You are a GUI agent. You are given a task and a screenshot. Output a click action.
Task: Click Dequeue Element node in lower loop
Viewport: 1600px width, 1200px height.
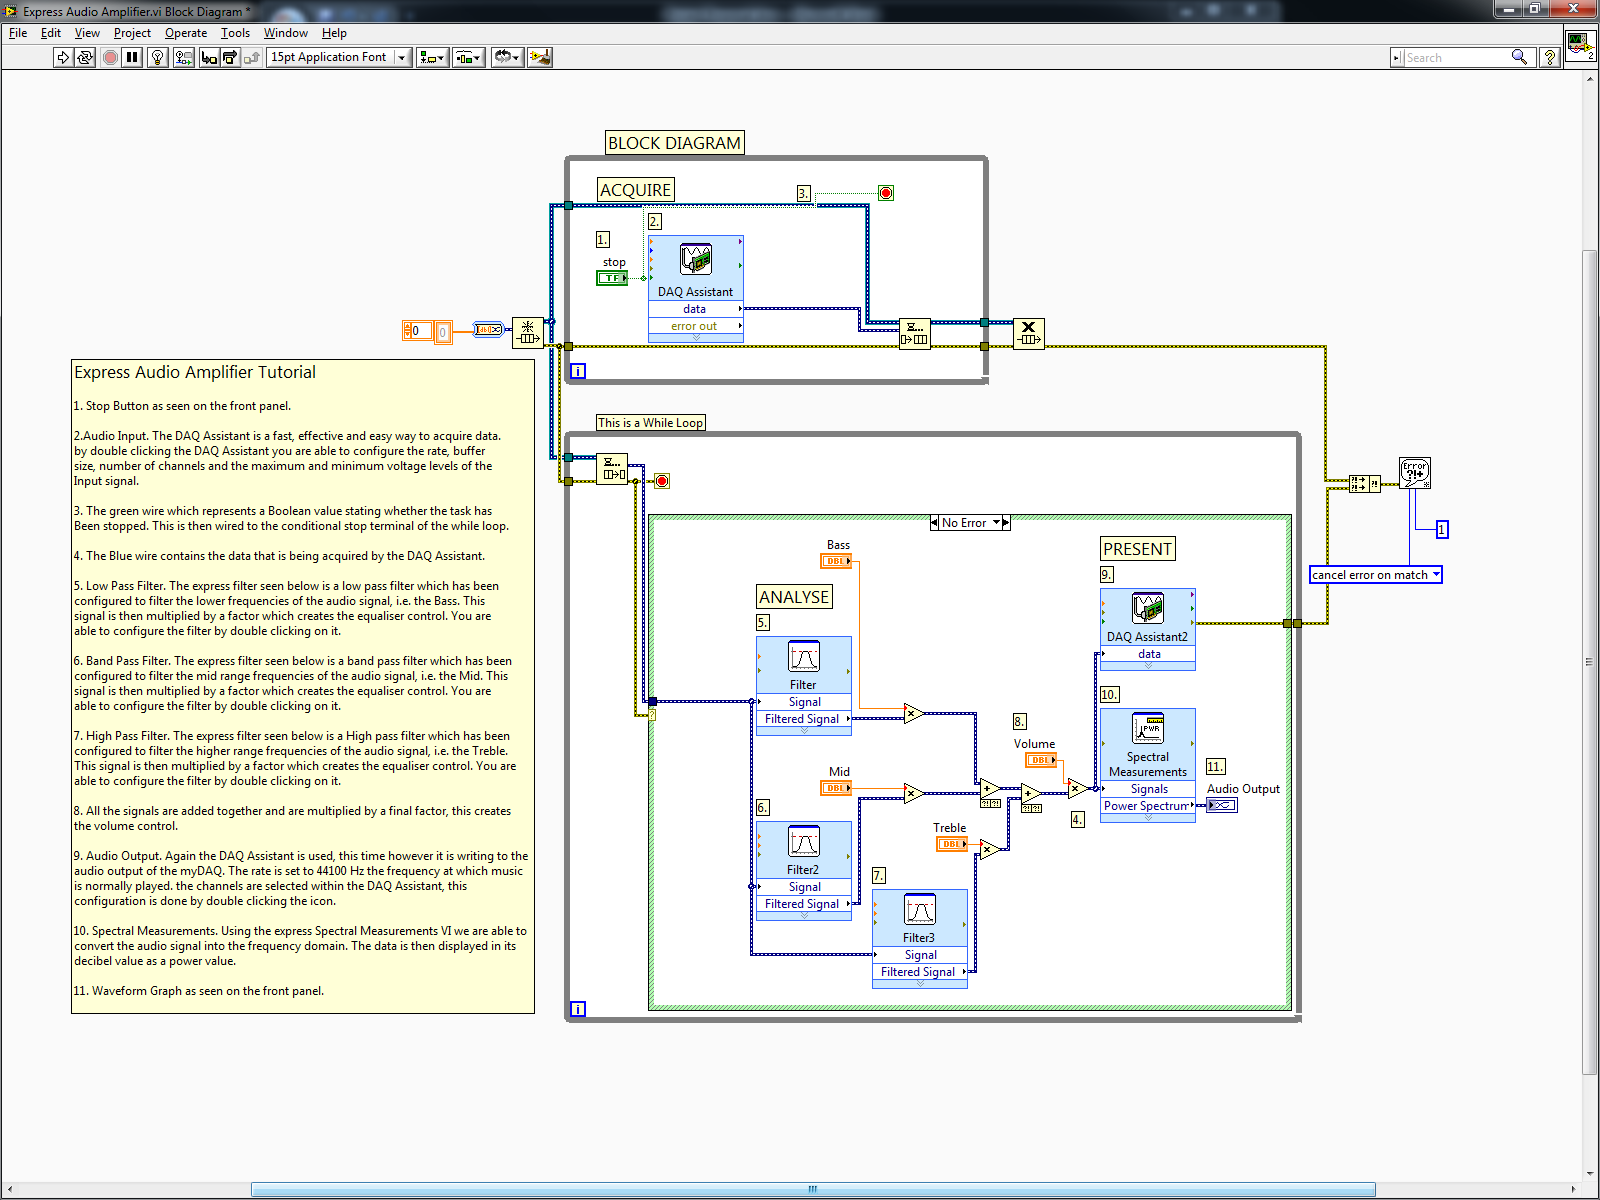[612, 469]
